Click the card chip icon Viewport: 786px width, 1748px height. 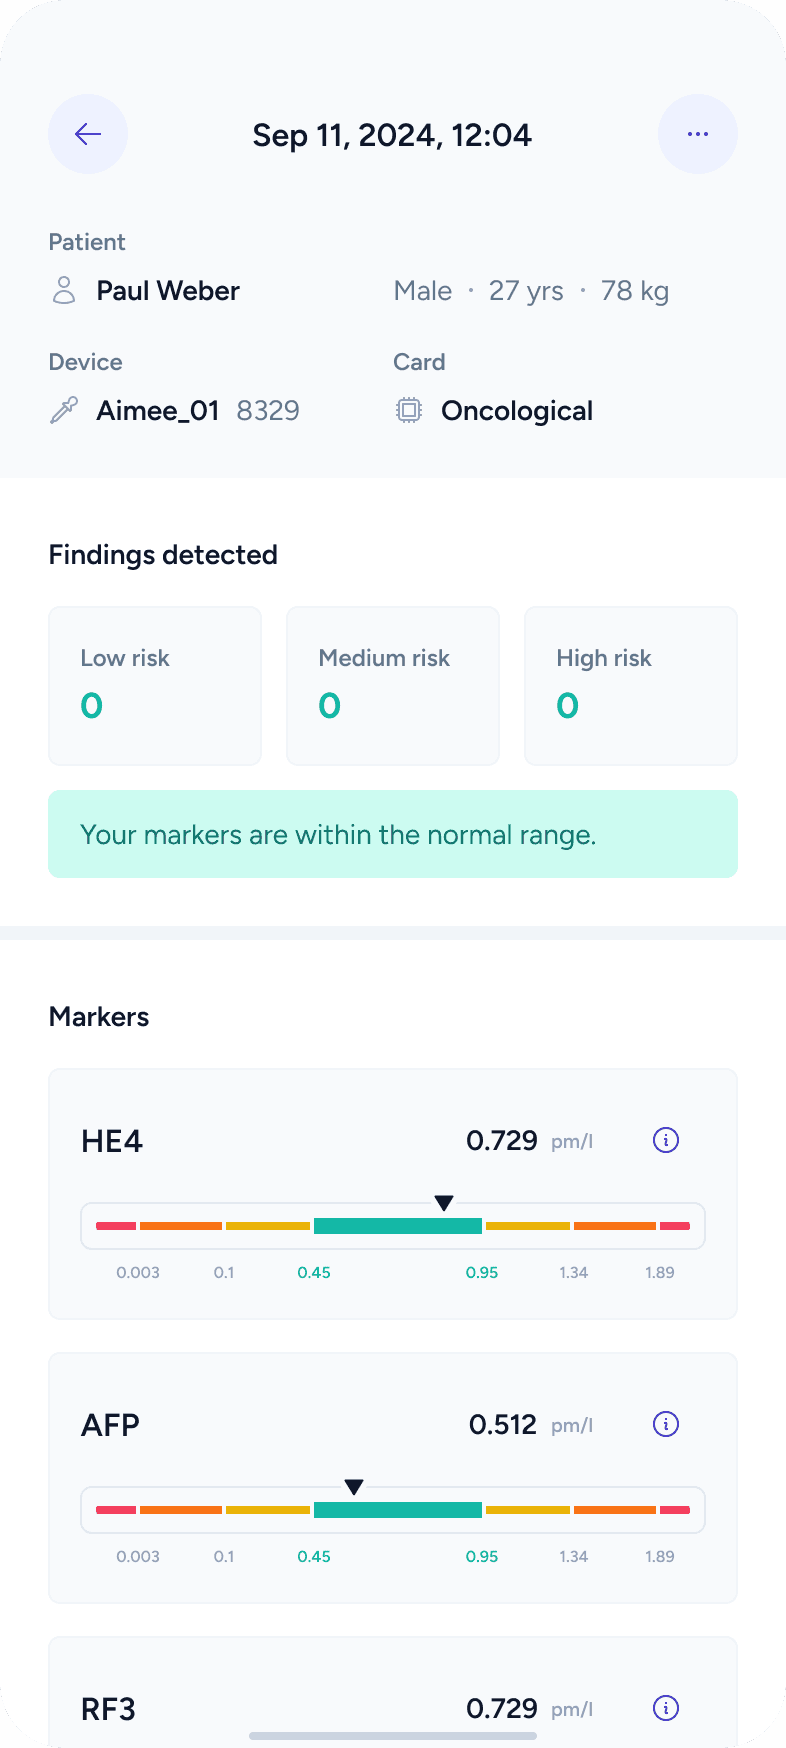pyautogui.click(x=408, y=410)
